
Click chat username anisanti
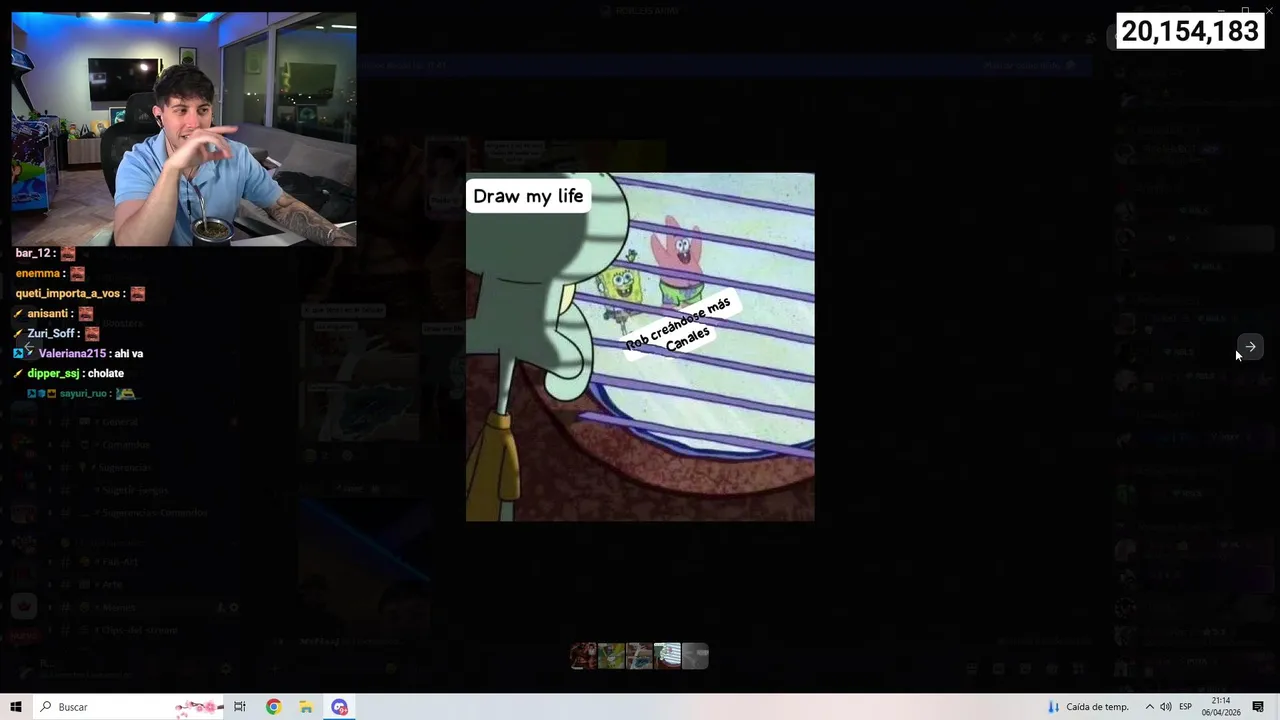click(x=47, y=313)
